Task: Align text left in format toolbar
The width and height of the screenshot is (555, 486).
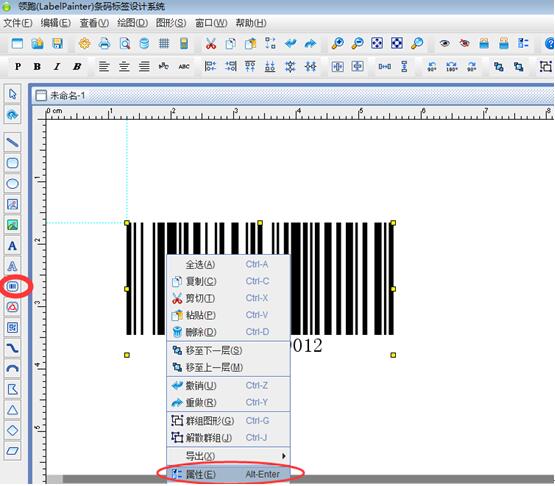Action: point(104,66)
